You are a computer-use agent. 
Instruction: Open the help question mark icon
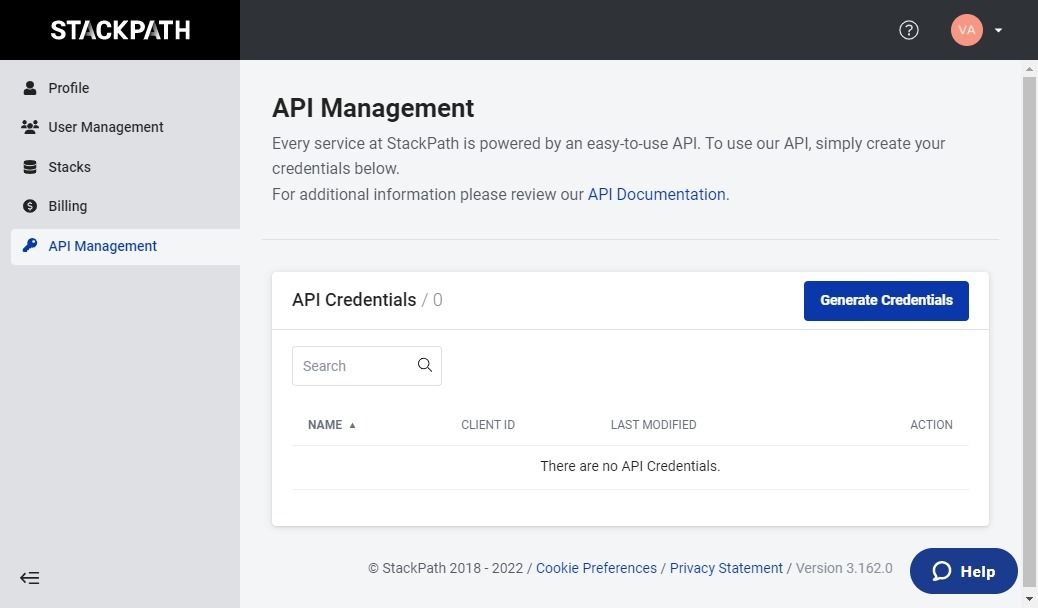[x=908, y=30]
